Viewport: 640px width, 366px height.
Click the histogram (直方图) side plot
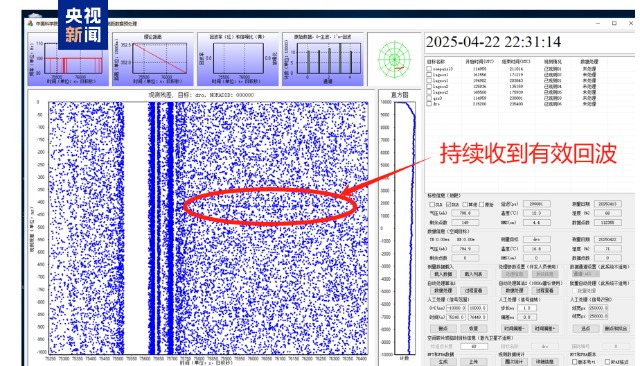400,227
